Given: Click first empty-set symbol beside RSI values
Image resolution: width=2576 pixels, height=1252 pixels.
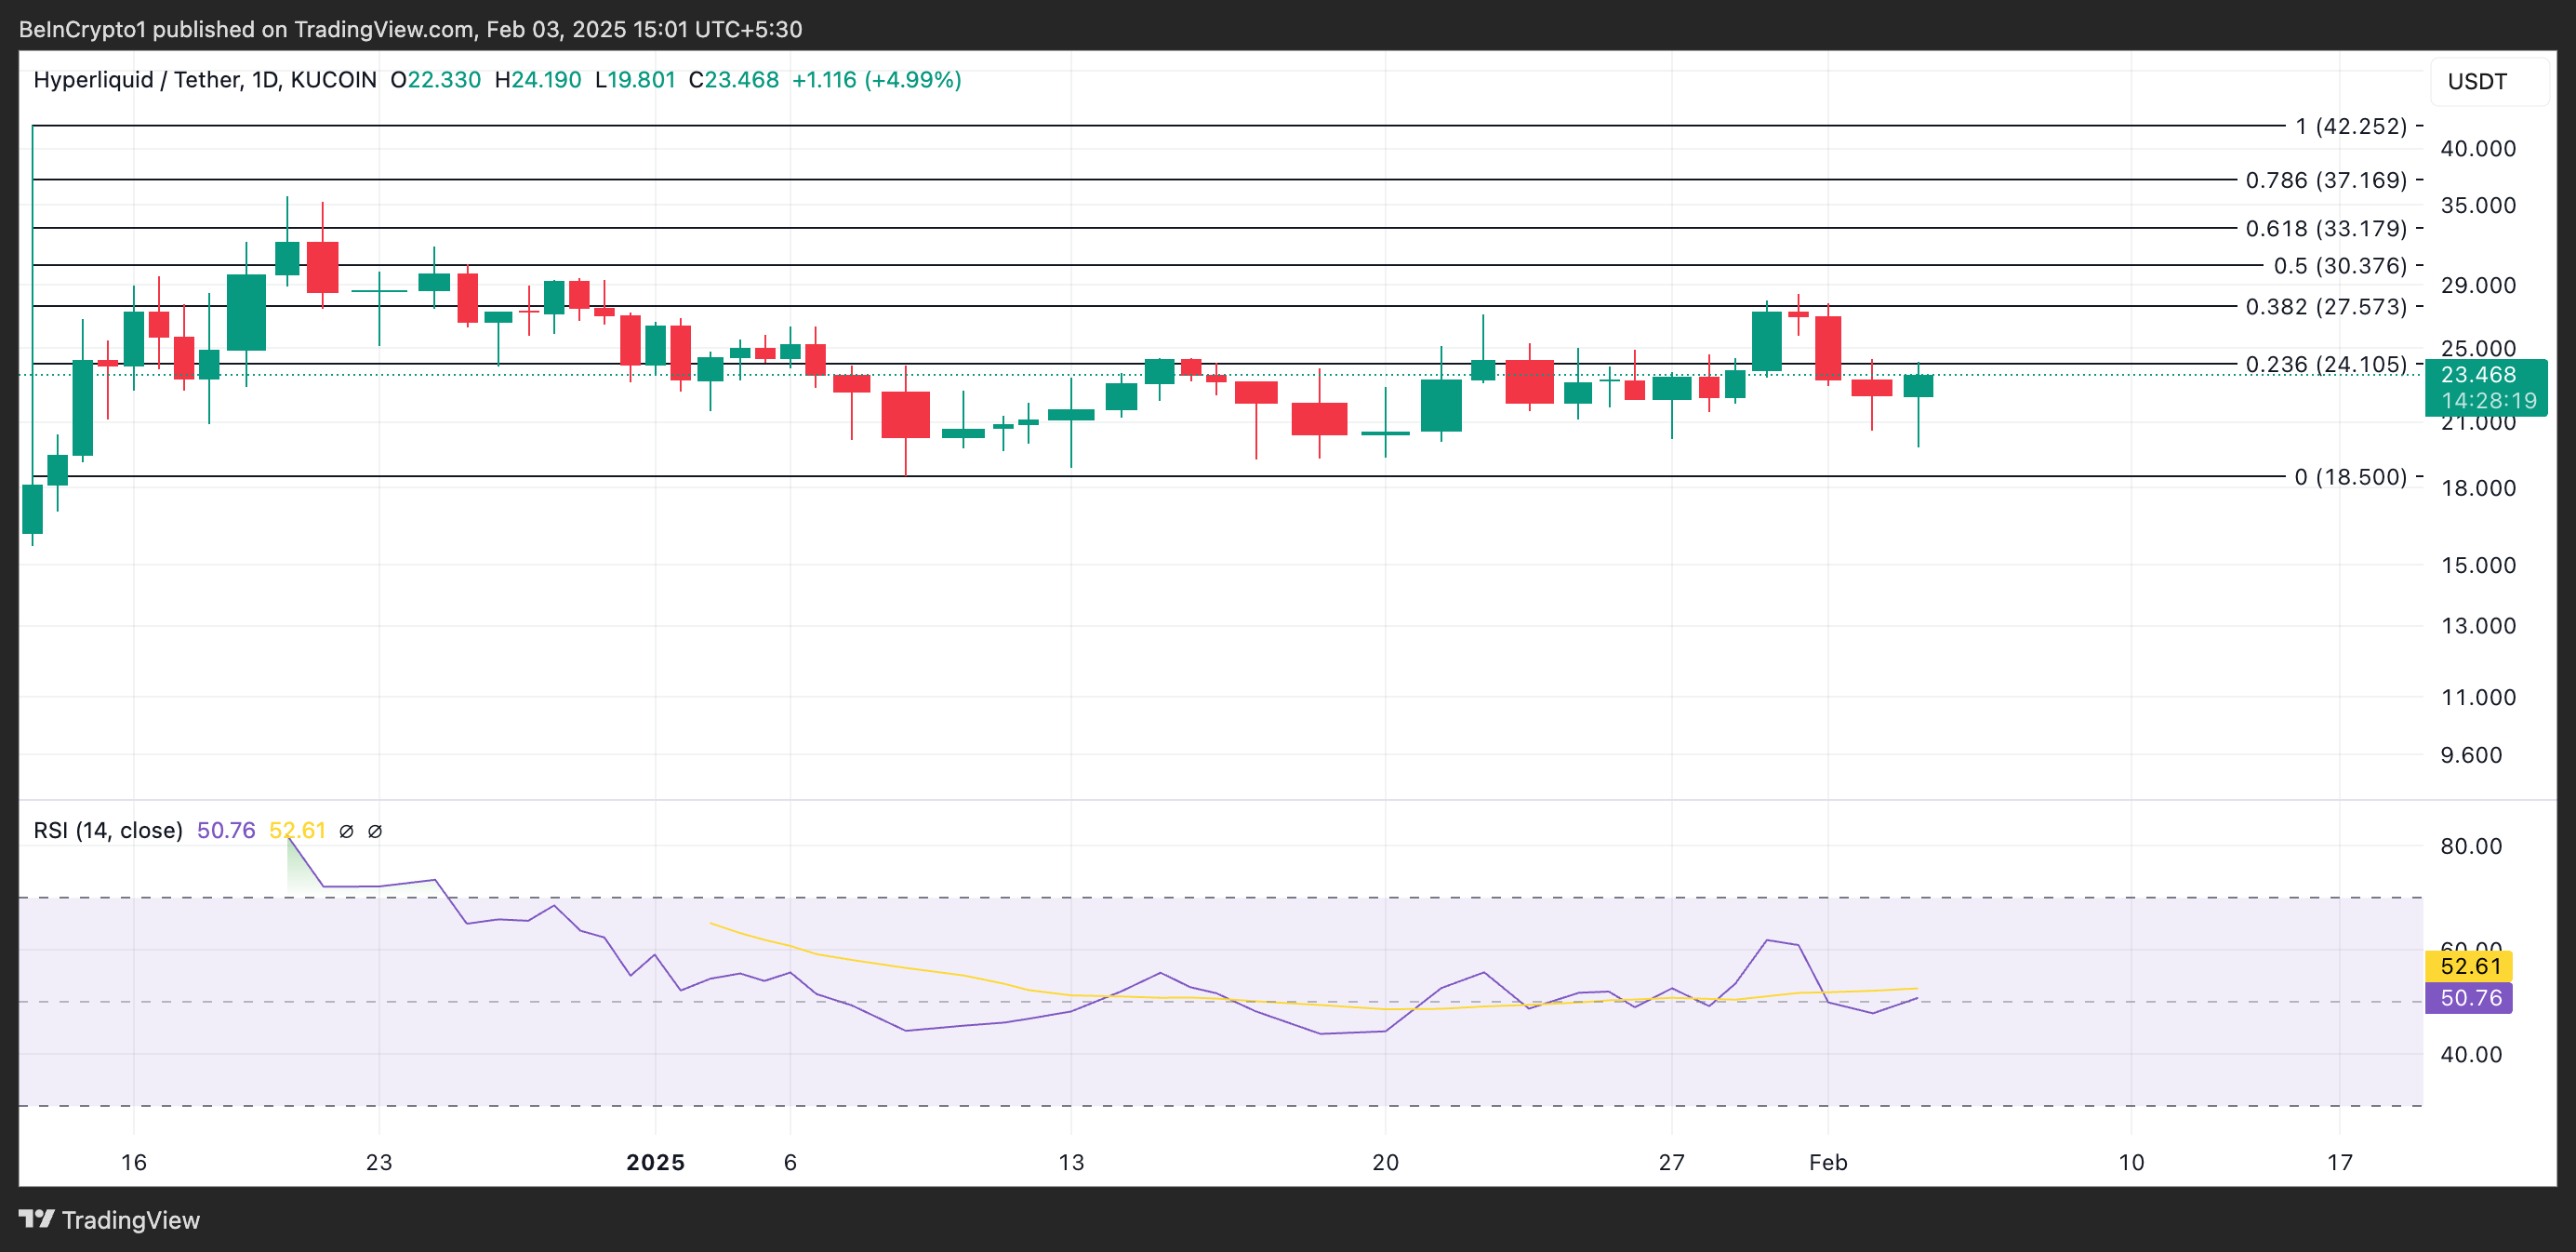Looking at the screenshot, I should click(x=346, y=831).
